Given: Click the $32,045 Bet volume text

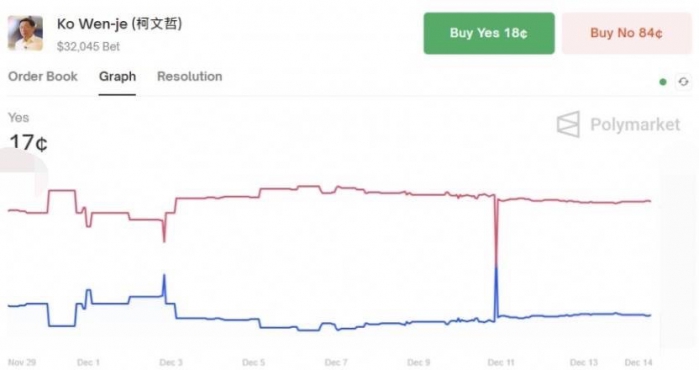Looking at the screenshot, I should (x=88, y=46).
